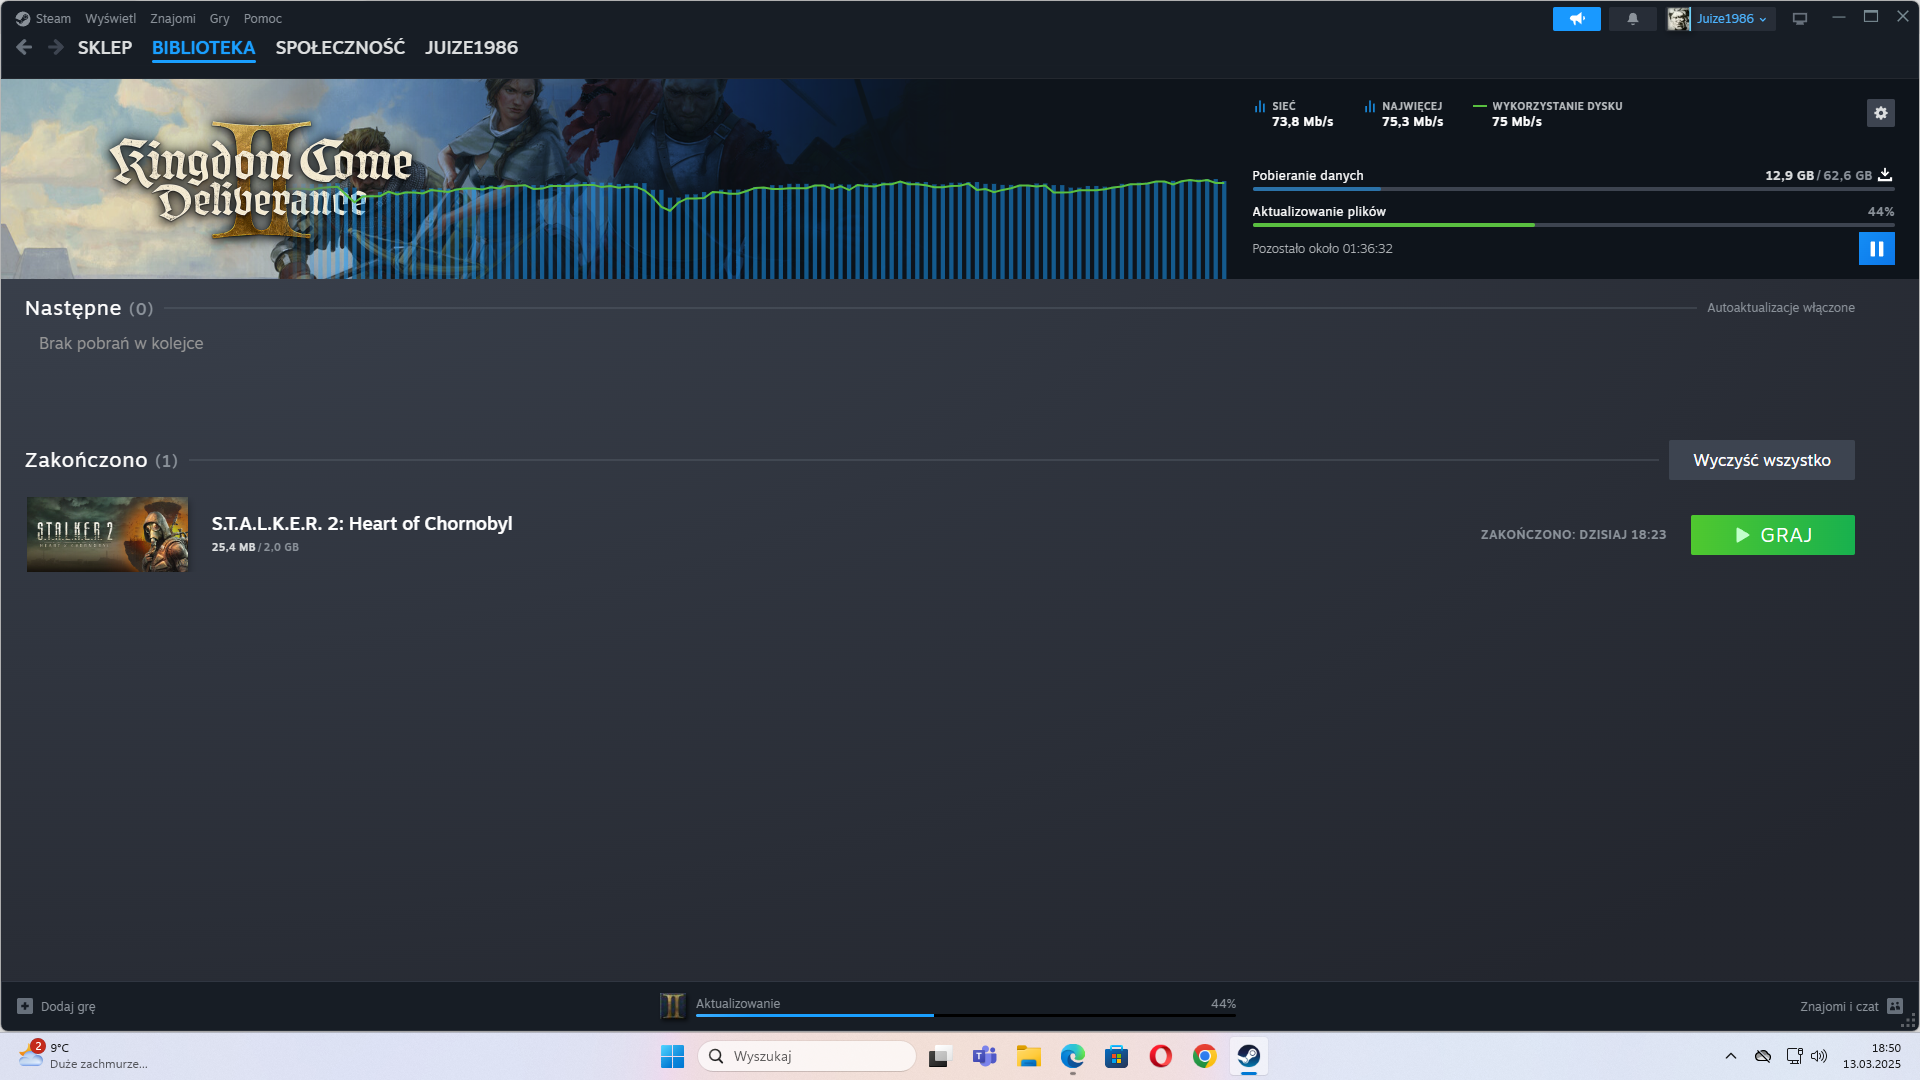Click Brak pobrań w kolejce text

click(121, 343)
